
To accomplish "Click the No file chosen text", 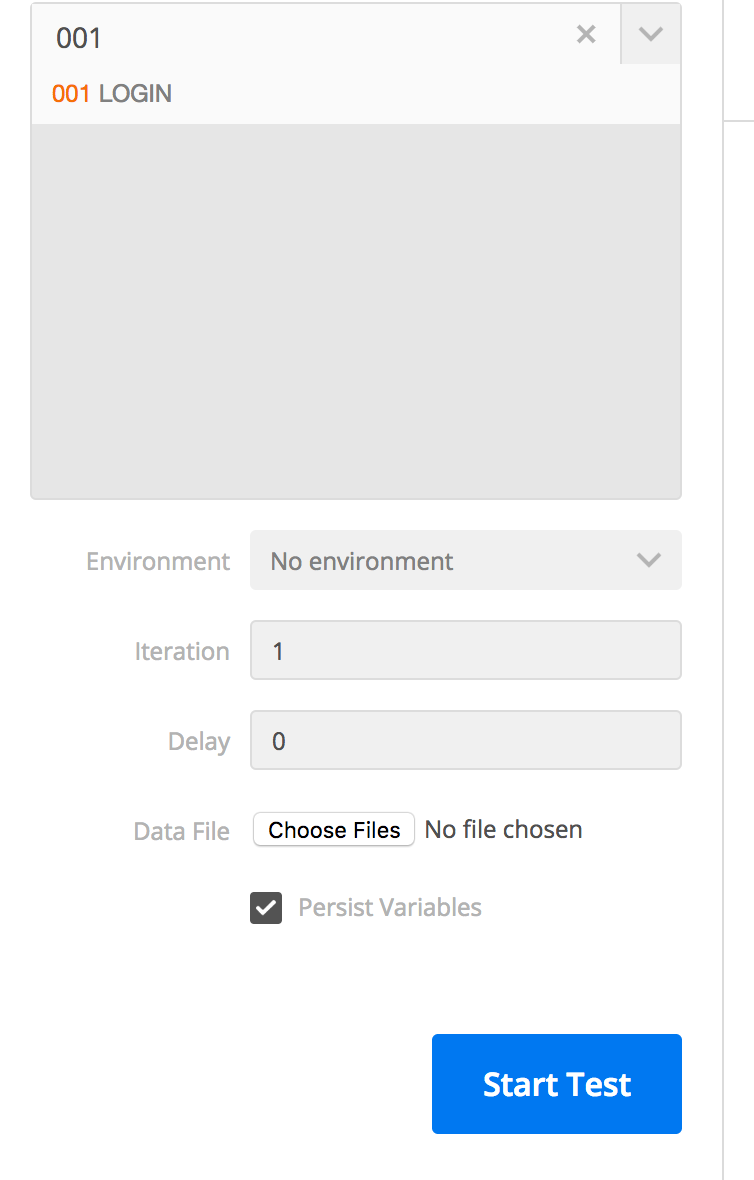I will (503, 830).
